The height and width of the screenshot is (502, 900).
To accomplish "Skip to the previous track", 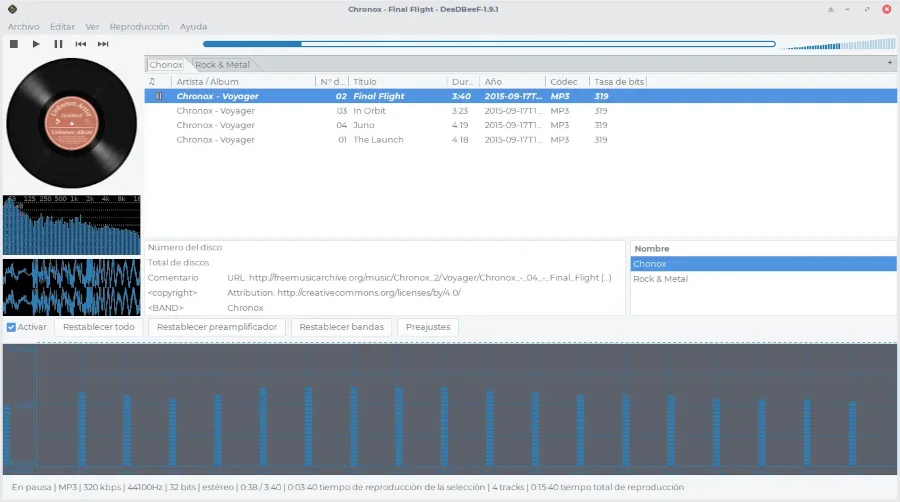I will point(81,44).
